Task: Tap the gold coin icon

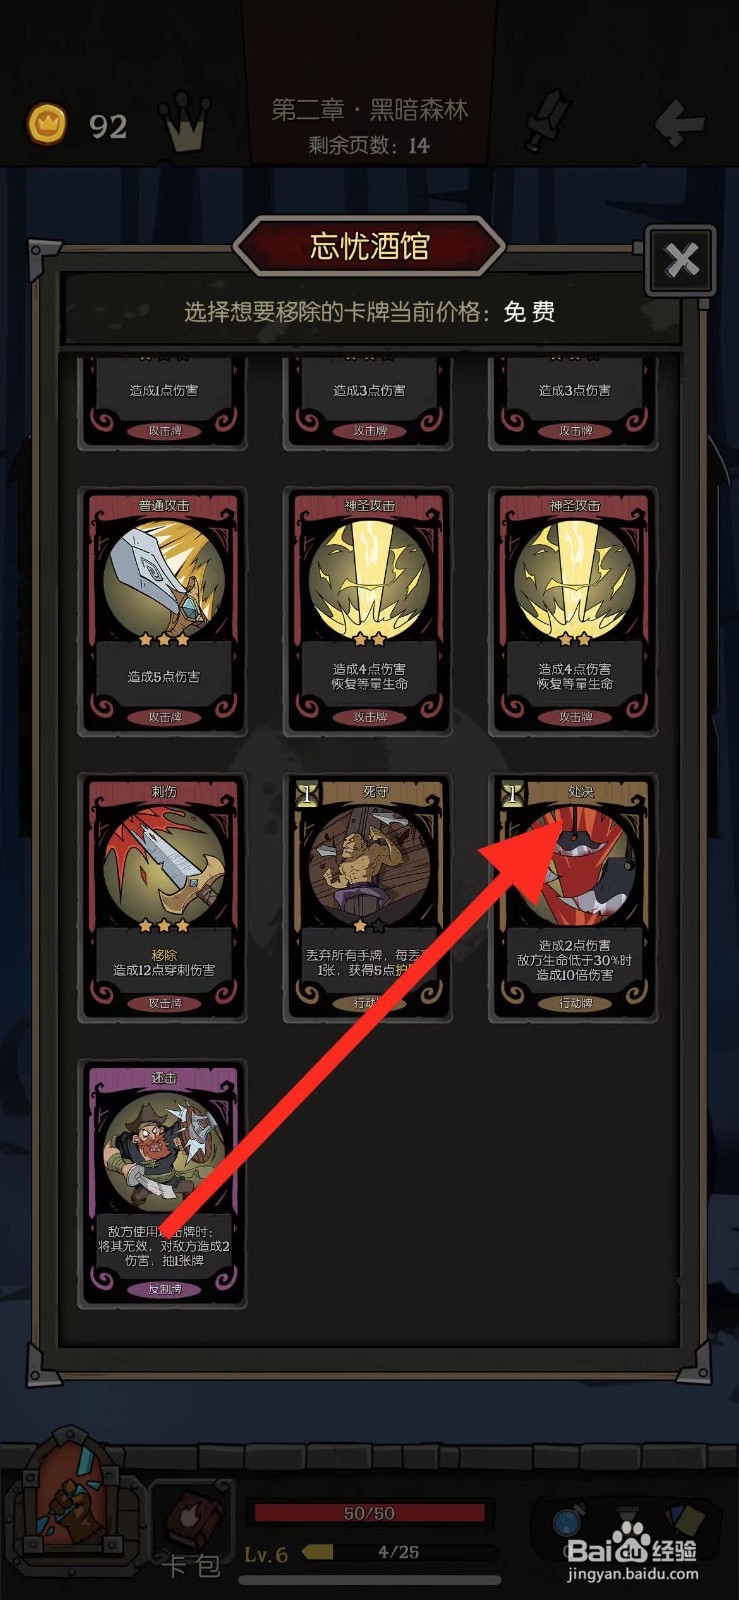Action: [x=46, y=124]
